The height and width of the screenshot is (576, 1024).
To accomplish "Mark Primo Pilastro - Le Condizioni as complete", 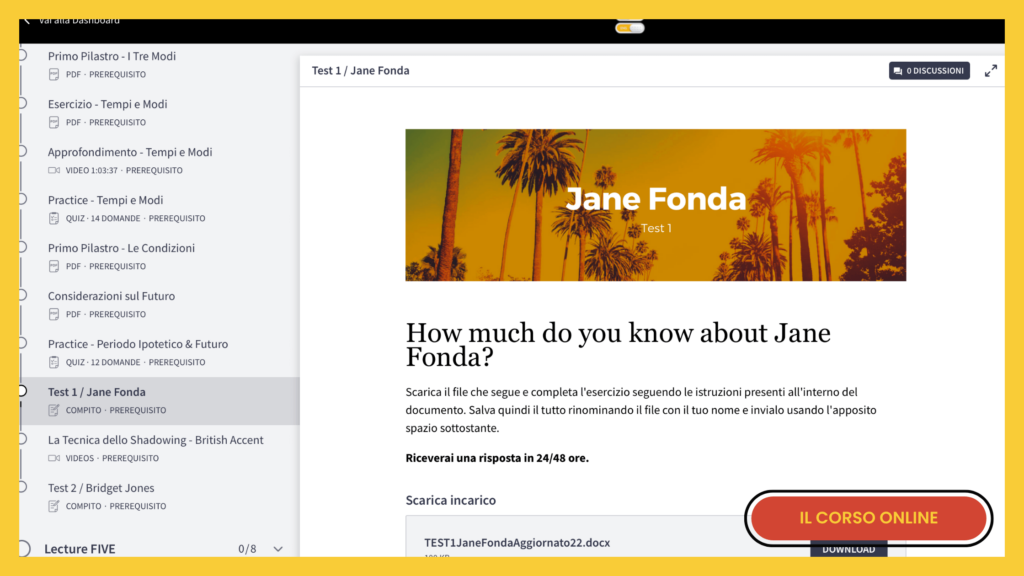I will pos(22,247).
